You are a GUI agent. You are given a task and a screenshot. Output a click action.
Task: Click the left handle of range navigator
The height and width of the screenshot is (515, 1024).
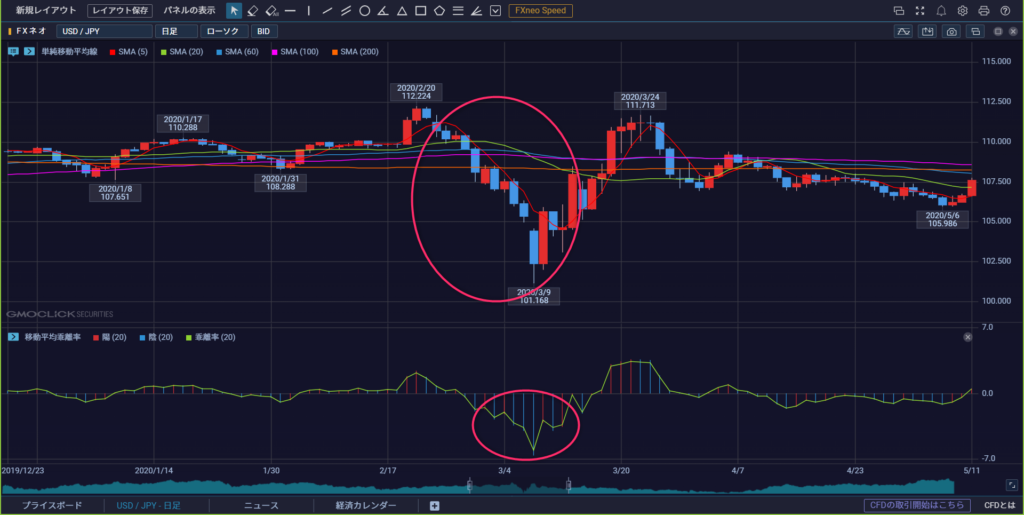tap(469, 485)
